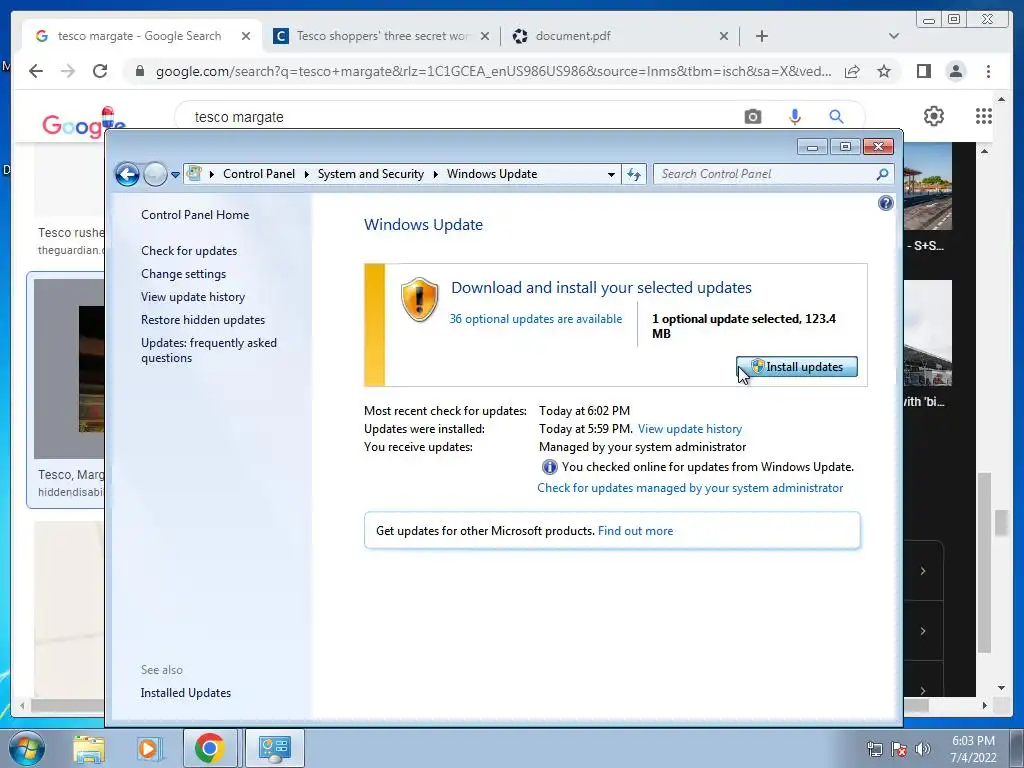The image size is (1024, 768).
Task: Click the Back arrow in Control Panel window
Action: click(x=127, y=174)
